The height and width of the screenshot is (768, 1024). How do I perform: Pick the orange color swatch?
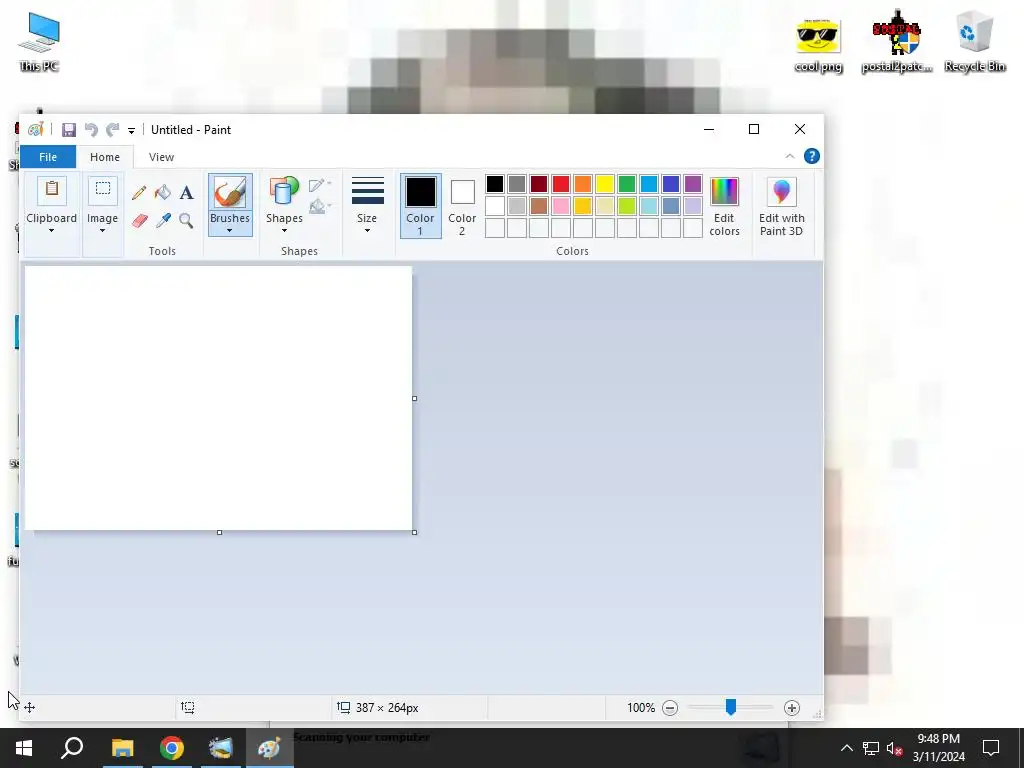[583, 184]
